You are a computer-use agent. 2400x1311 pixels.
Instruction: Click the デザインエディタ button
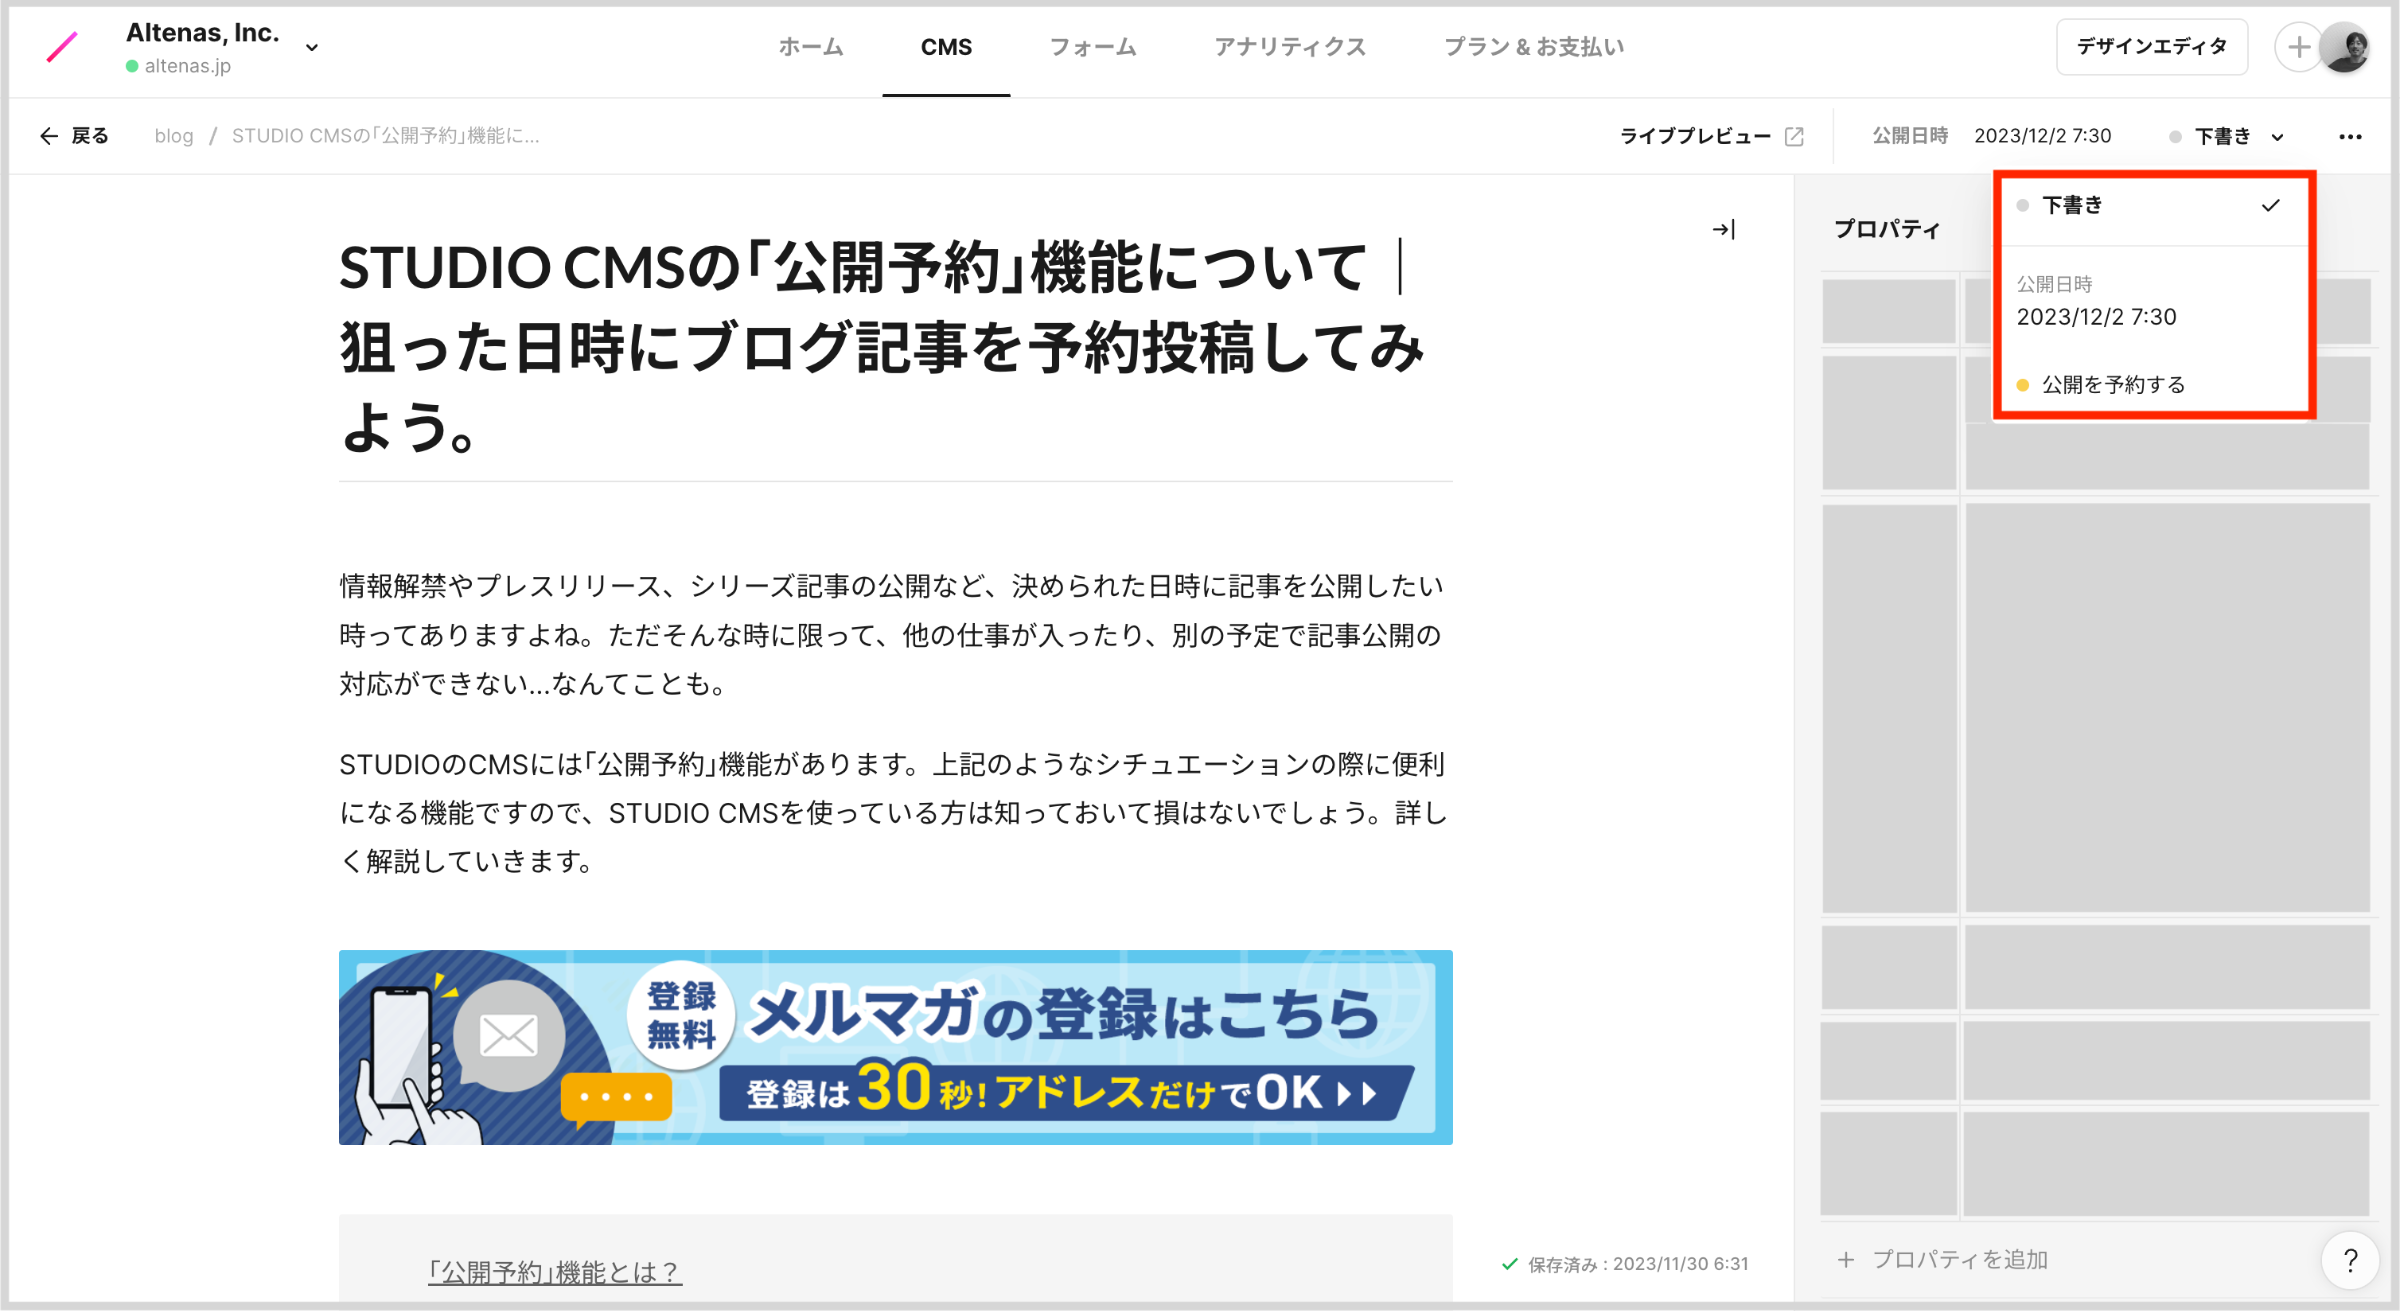coord(2152,47)
